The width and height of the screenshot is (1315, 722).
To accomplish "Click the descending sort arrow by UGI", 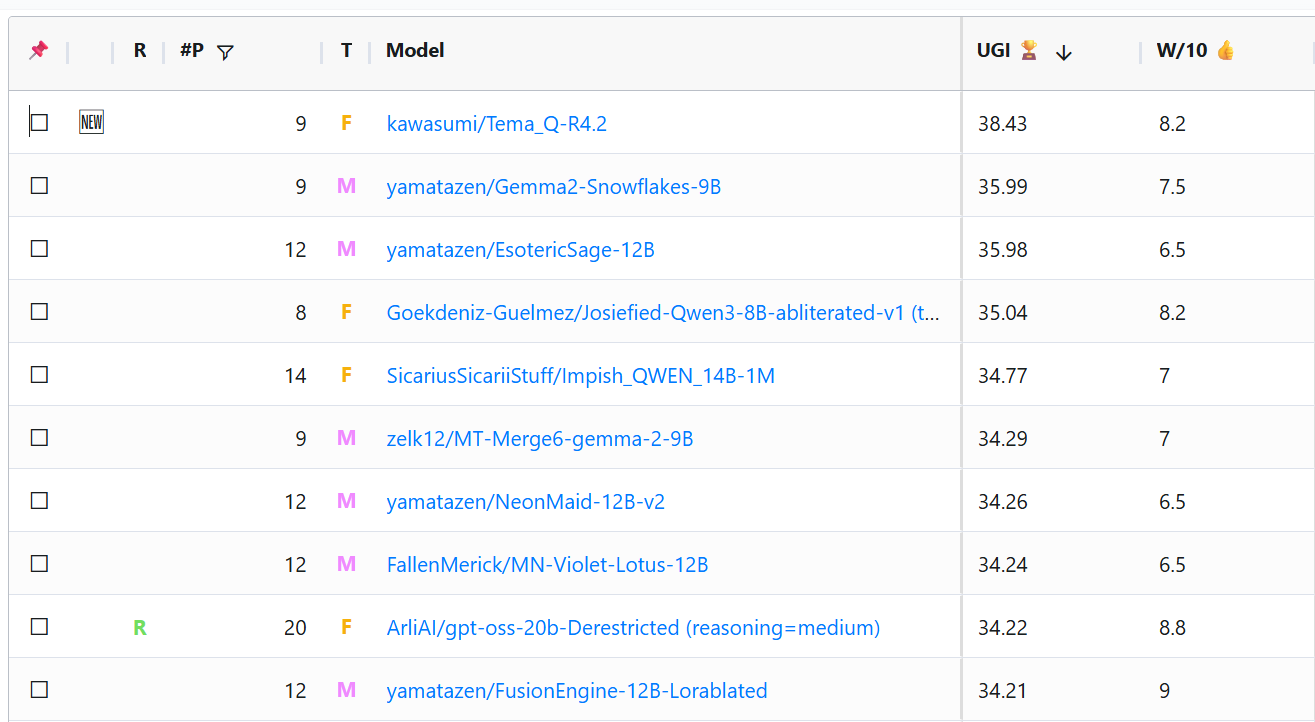I will [1063, 53].
